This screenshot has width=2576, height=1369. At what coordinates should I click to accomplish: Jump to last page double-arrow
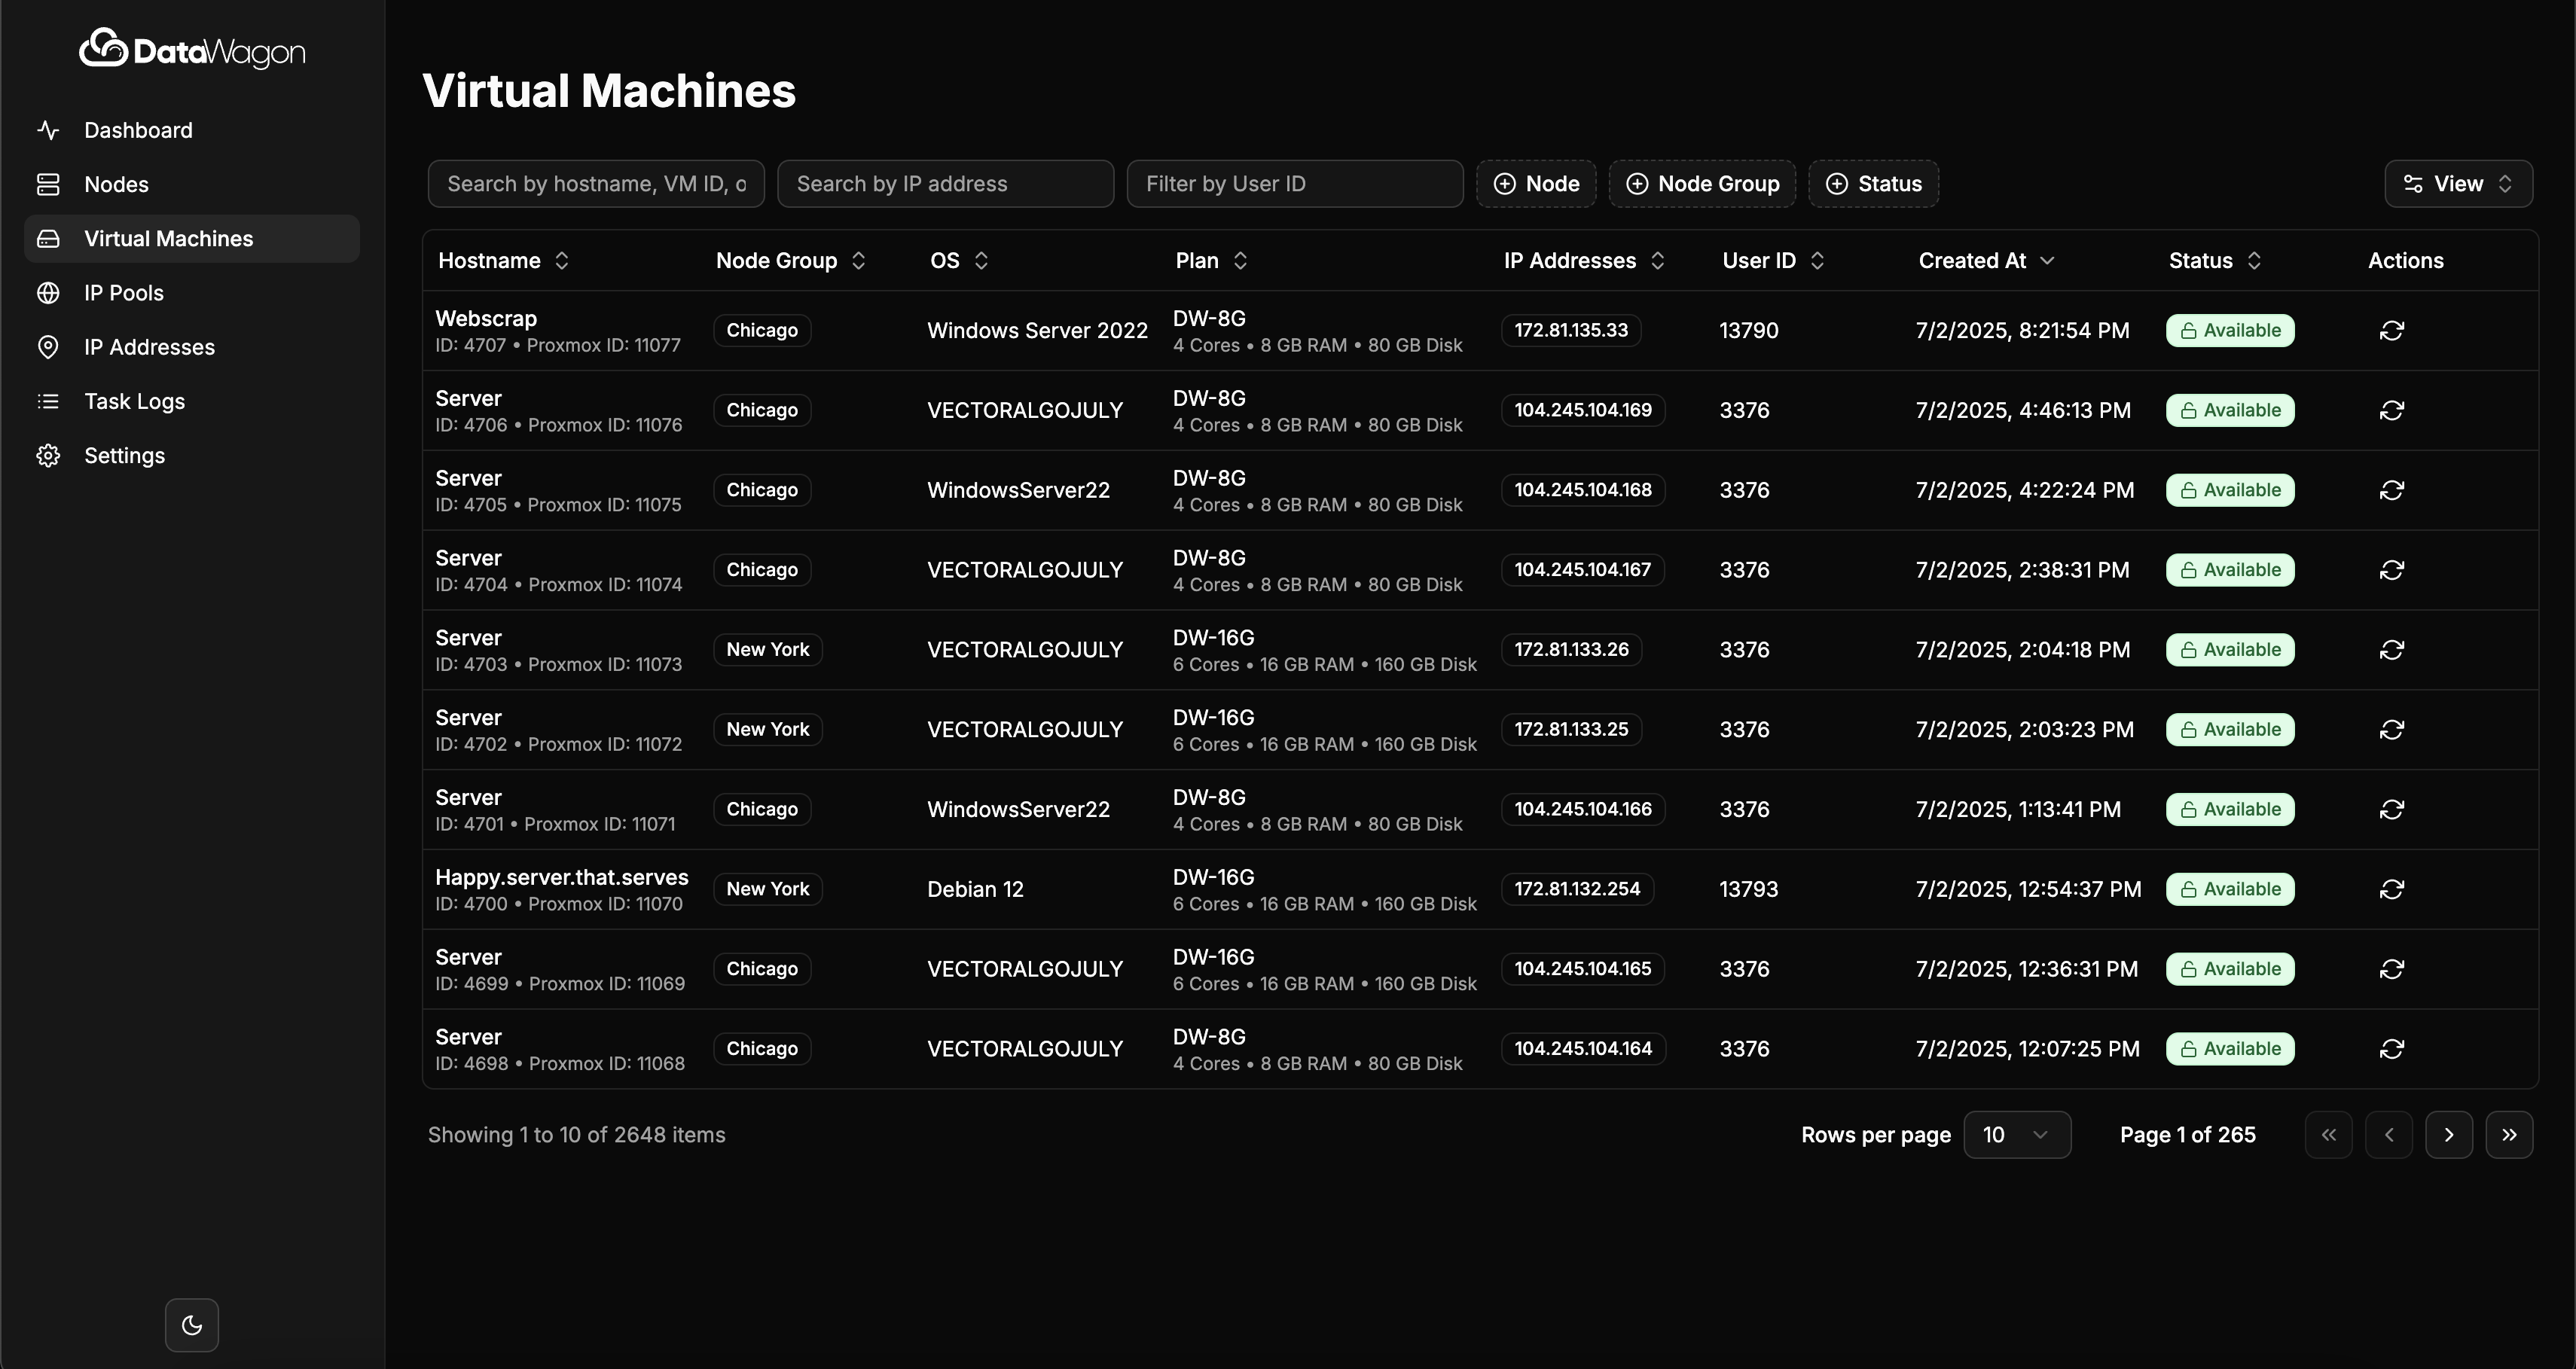(x=2509, y=1135)
